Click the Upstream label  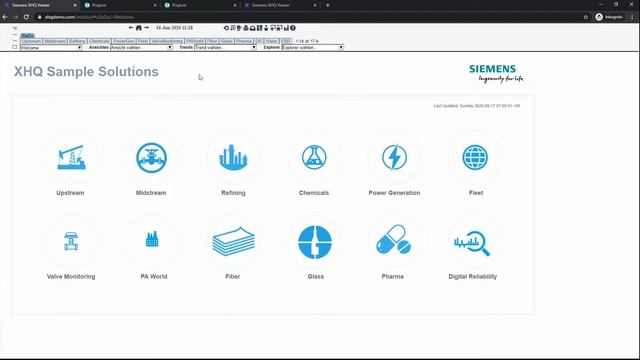70,193
